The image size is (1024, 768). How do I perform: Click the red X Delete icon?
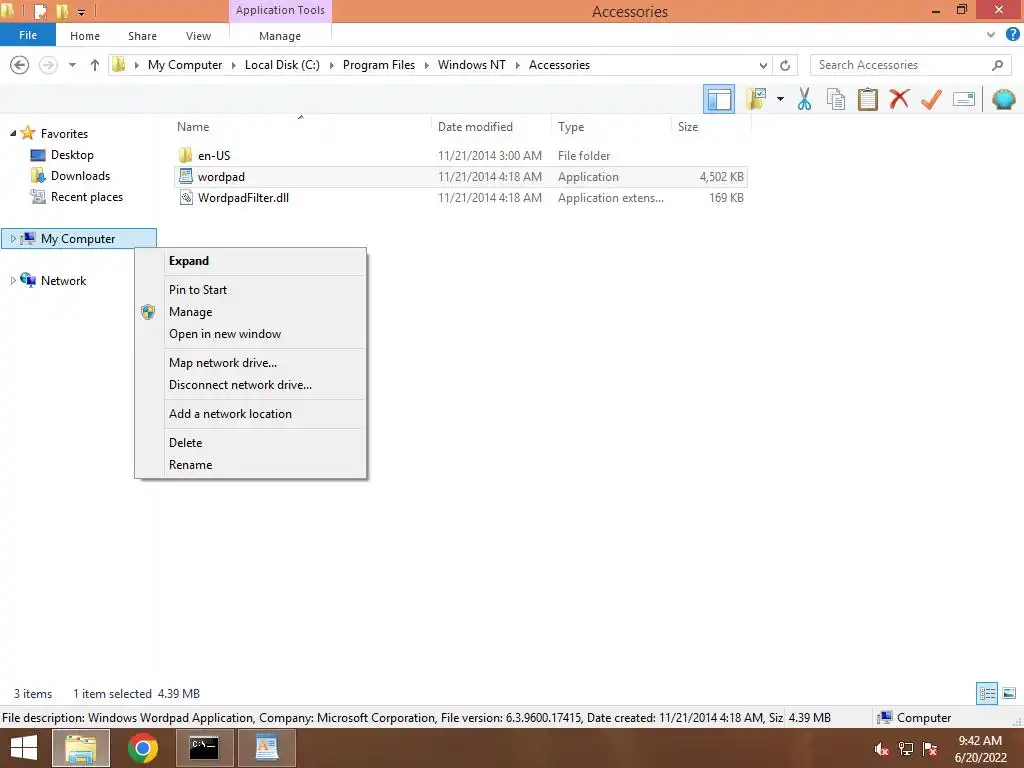pos(899,99)
